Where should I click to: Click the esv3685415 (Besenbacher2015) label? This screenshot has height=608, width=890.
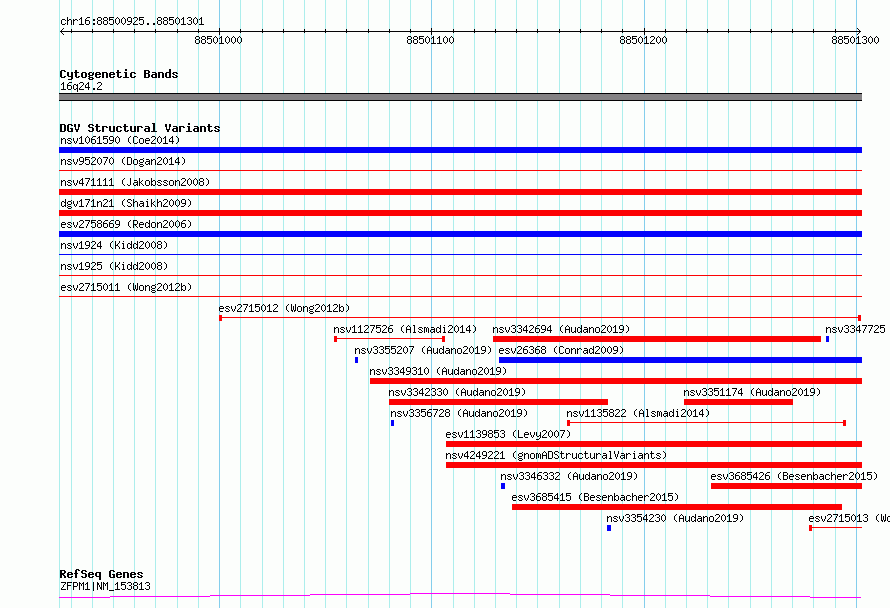(595, 497)
